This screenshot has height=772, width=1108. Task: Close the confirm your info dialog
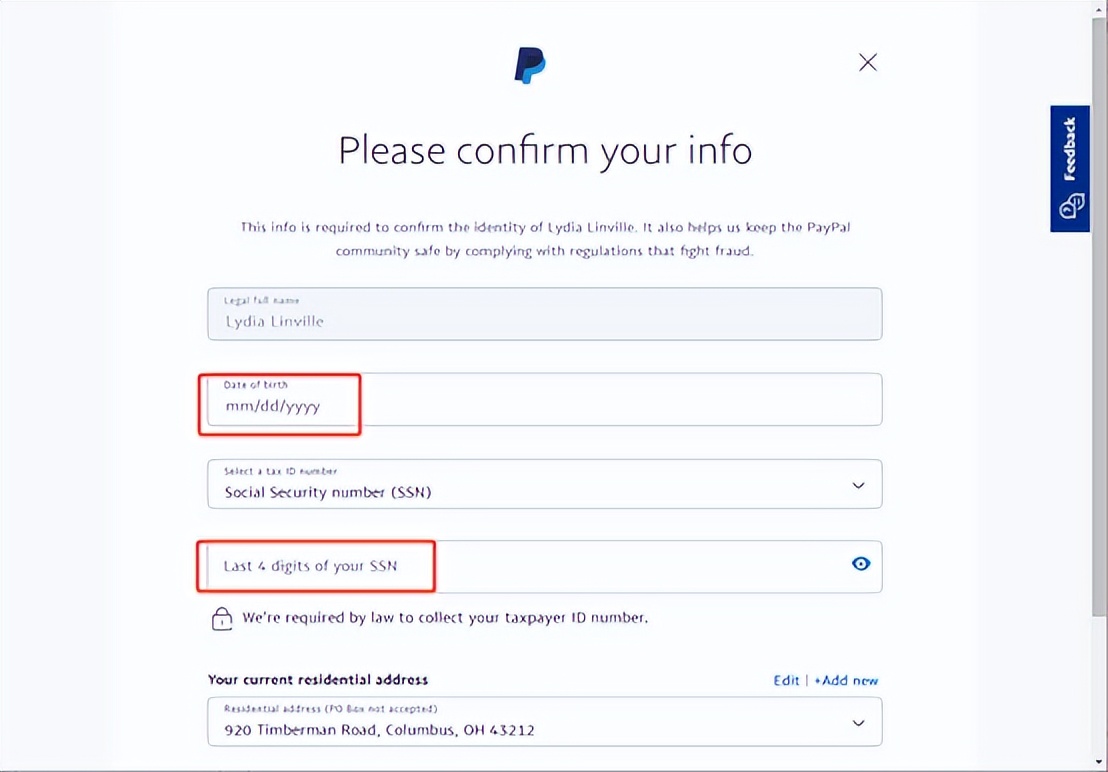click(x=867, y=62)
